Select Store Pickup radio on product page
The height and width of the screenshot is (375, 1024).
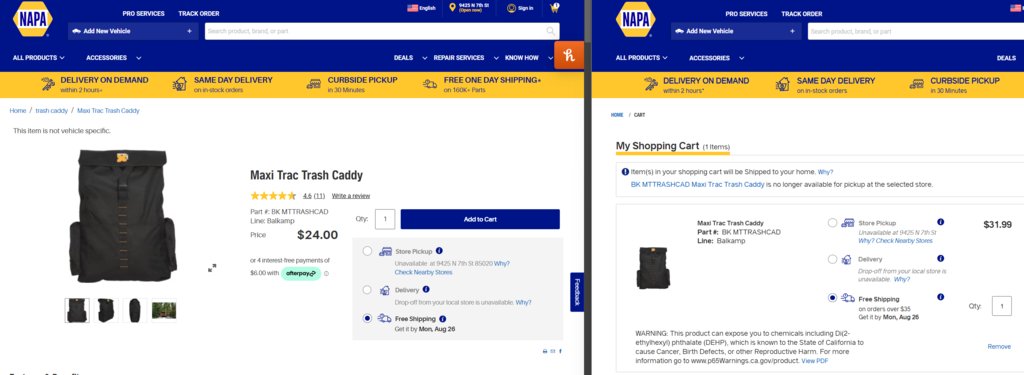[368, 251]
